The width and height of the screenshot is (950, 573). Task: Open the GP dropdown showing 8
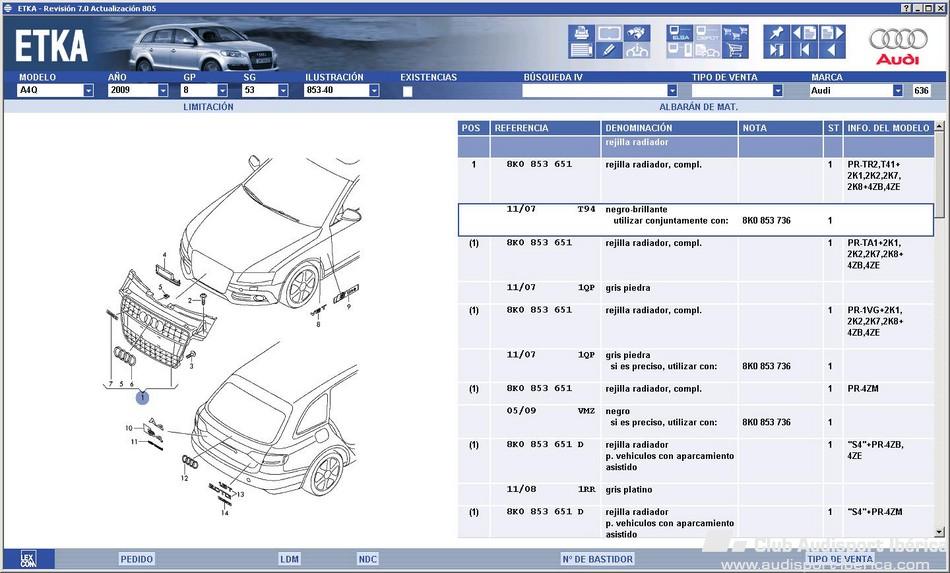click(x=222, y=90)
